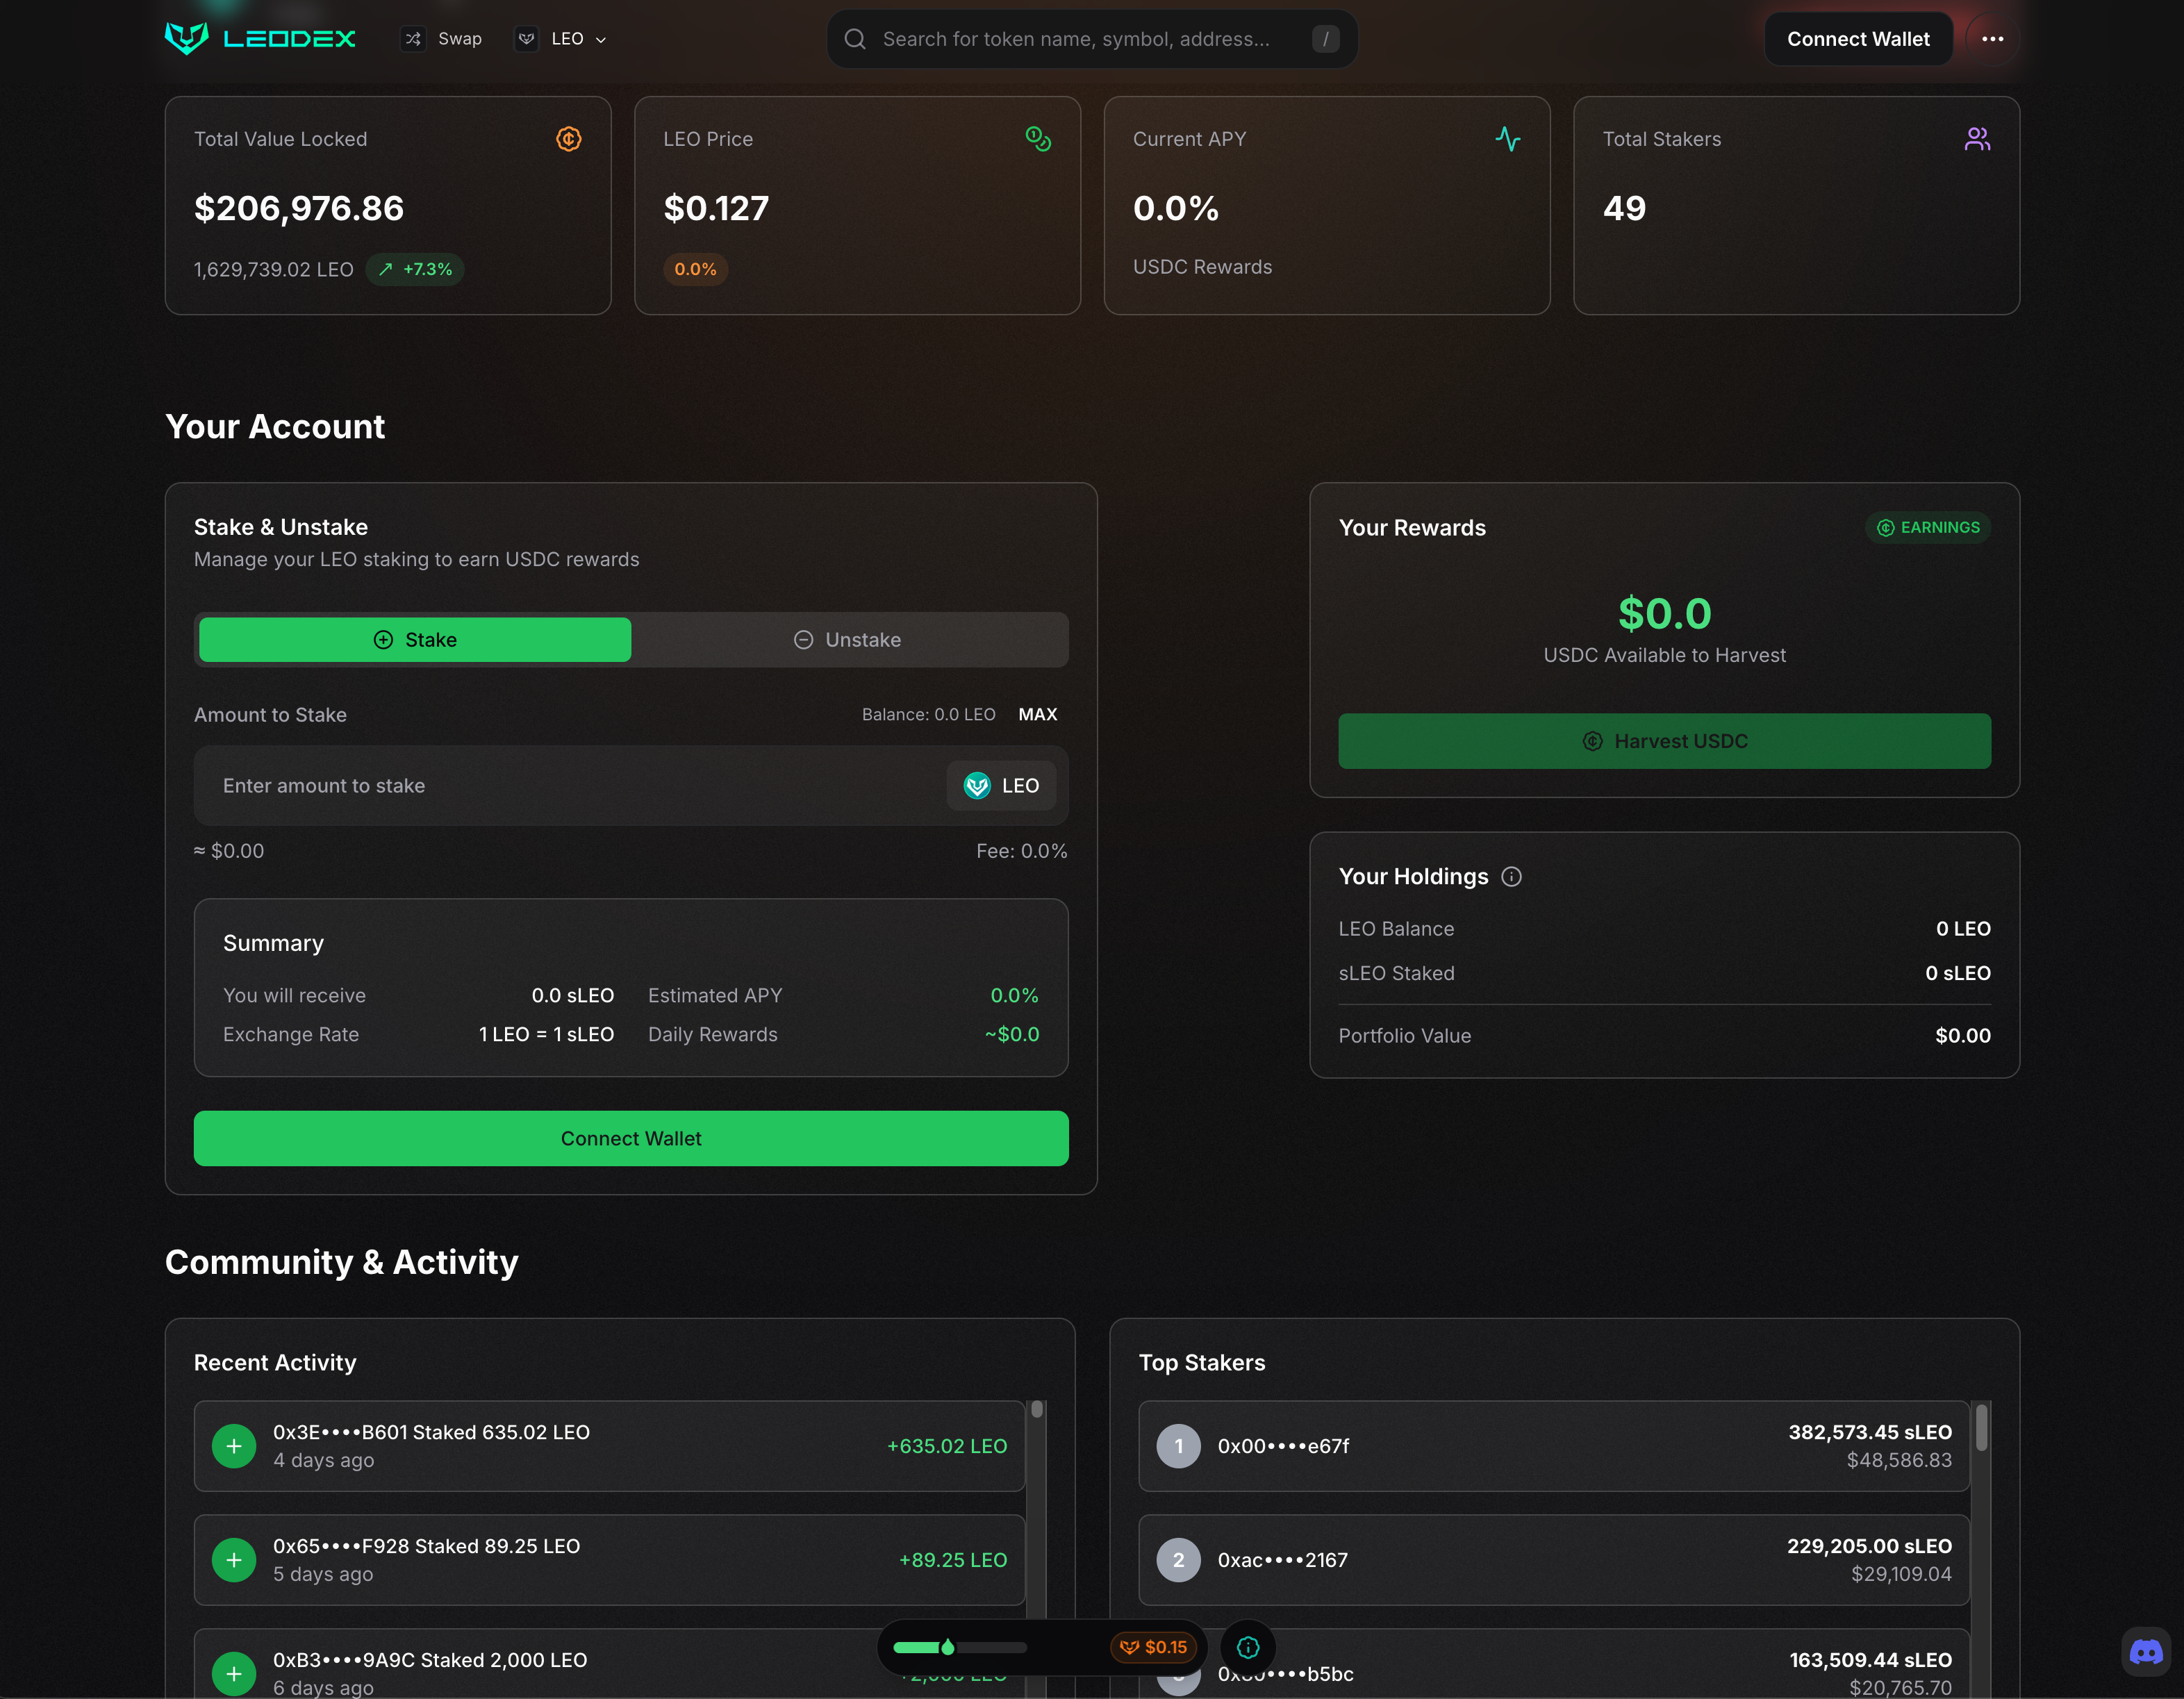
Task: Click the Total Value Locked coin icon
Action: pyautogui.click(x=568, y=139)
